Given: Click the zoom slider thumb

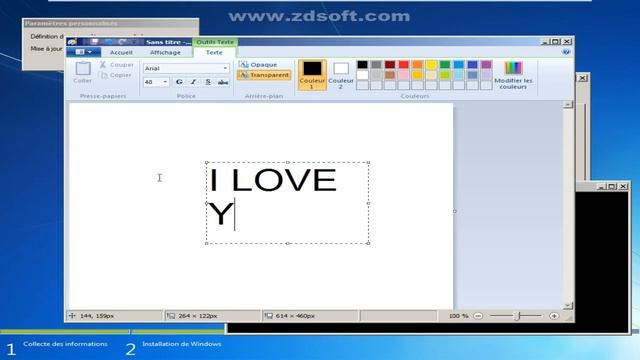Looking at the screenshot, I should (x=518, y=316).
